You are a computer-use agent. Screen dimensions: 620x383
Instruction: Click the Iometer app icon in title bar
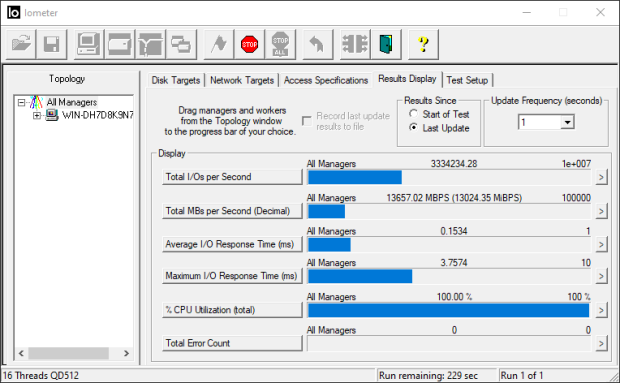tap(13, 13)
